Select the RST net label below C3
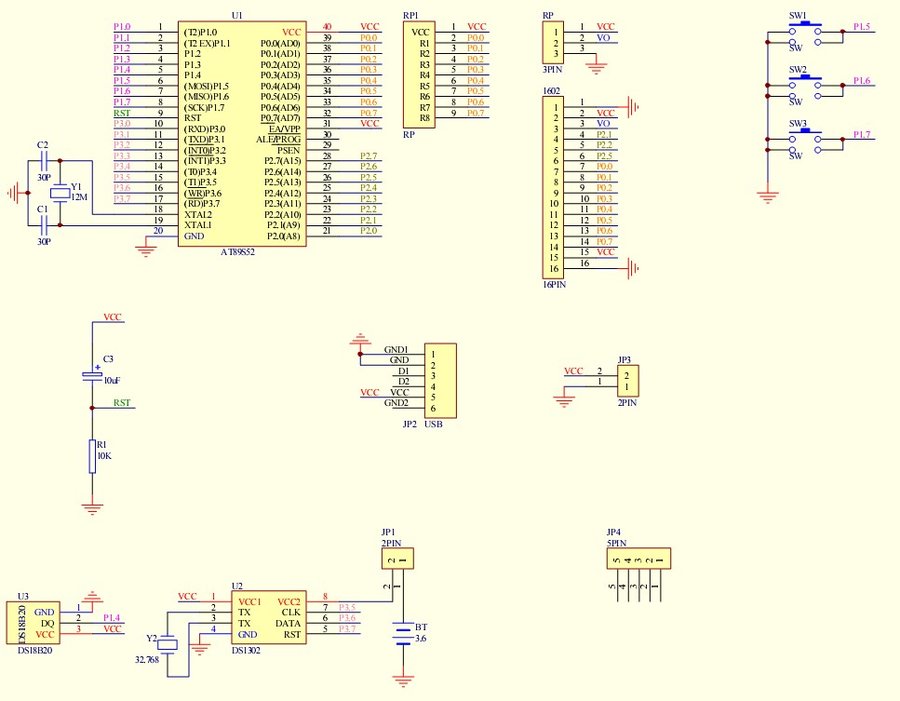Screen dimensions: 900x701 121,403
